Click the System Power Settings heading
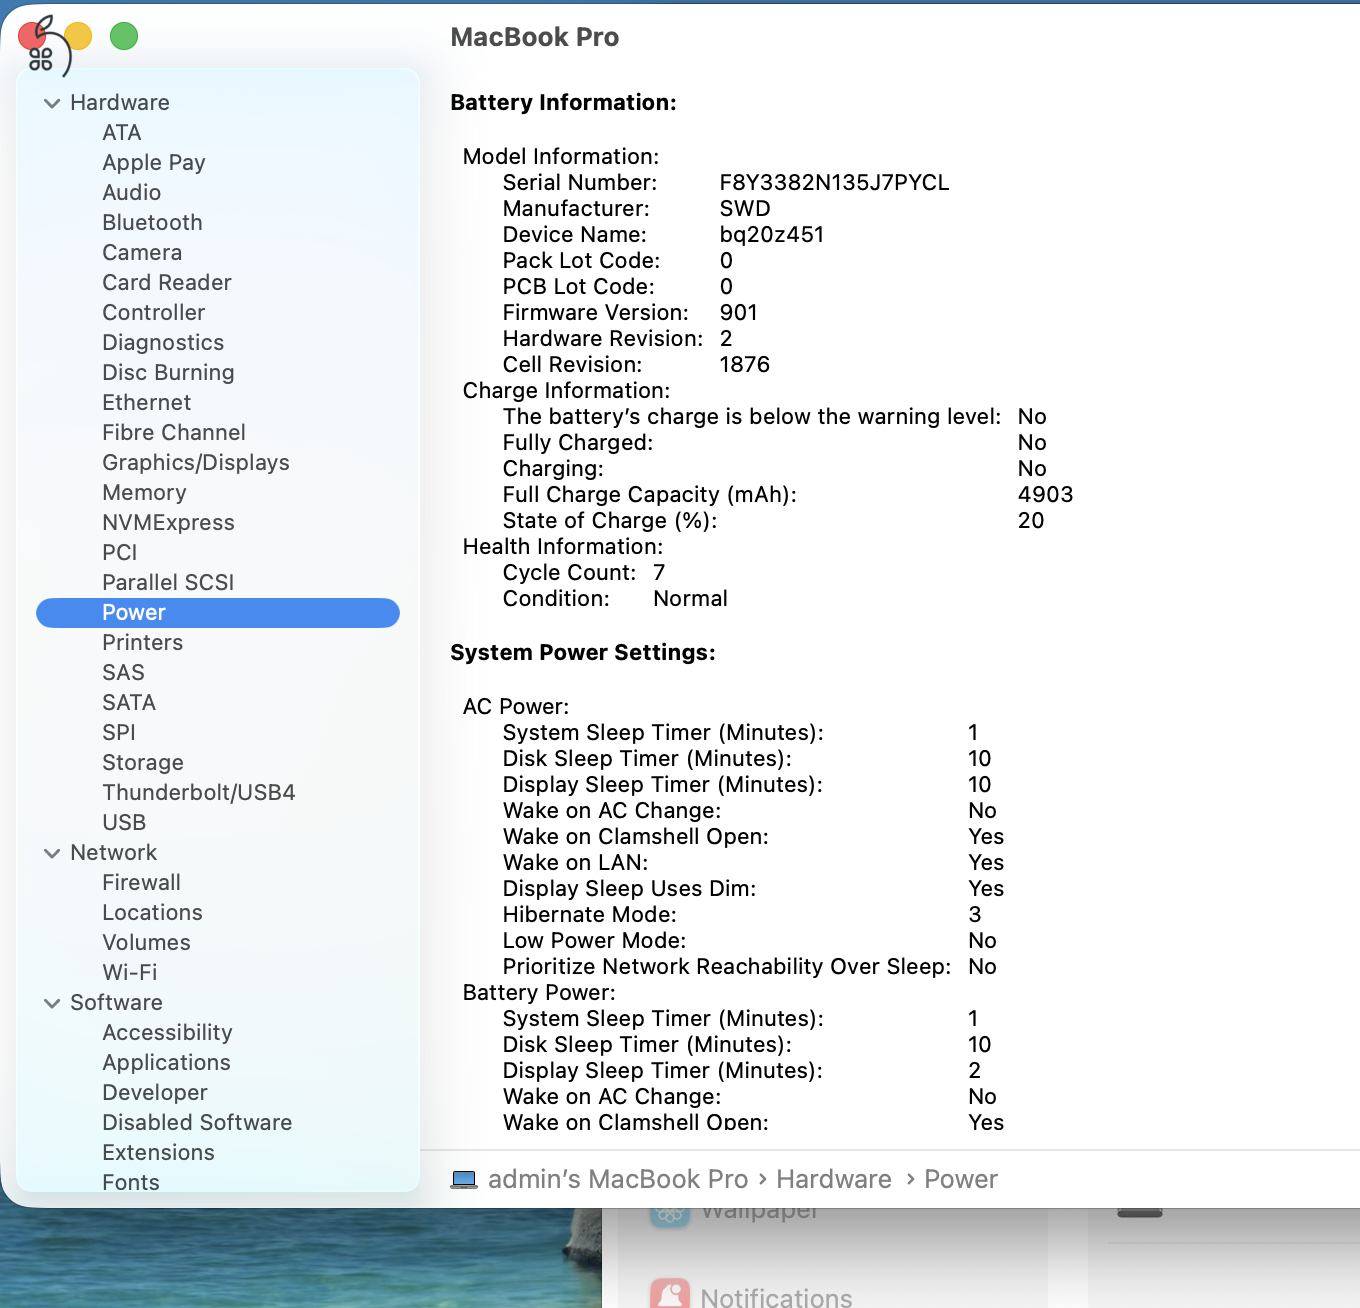The image size is (1360, 1308). tap(583, 653)
